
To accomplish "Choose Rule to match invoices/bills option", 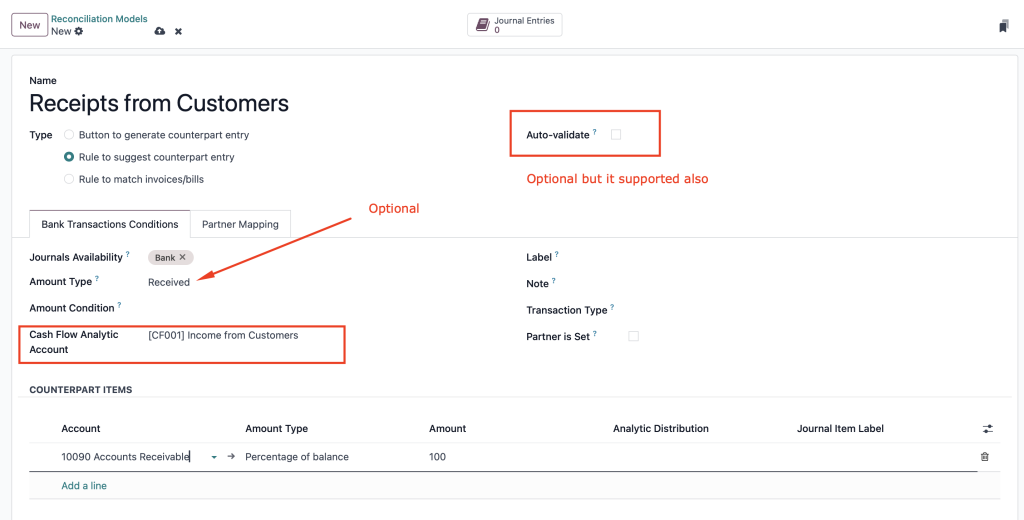I will [x=69, y=179].
